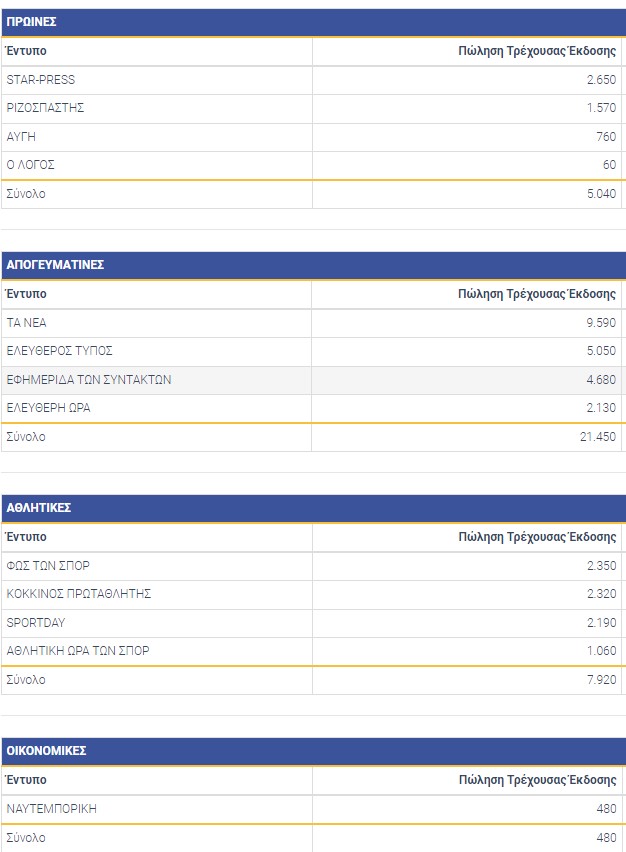Click Έντυπο column header under ΑΘΛΗΤΙΚΕΣ
The width and height of the screenshot is (626, 852).
click(26, 537)
